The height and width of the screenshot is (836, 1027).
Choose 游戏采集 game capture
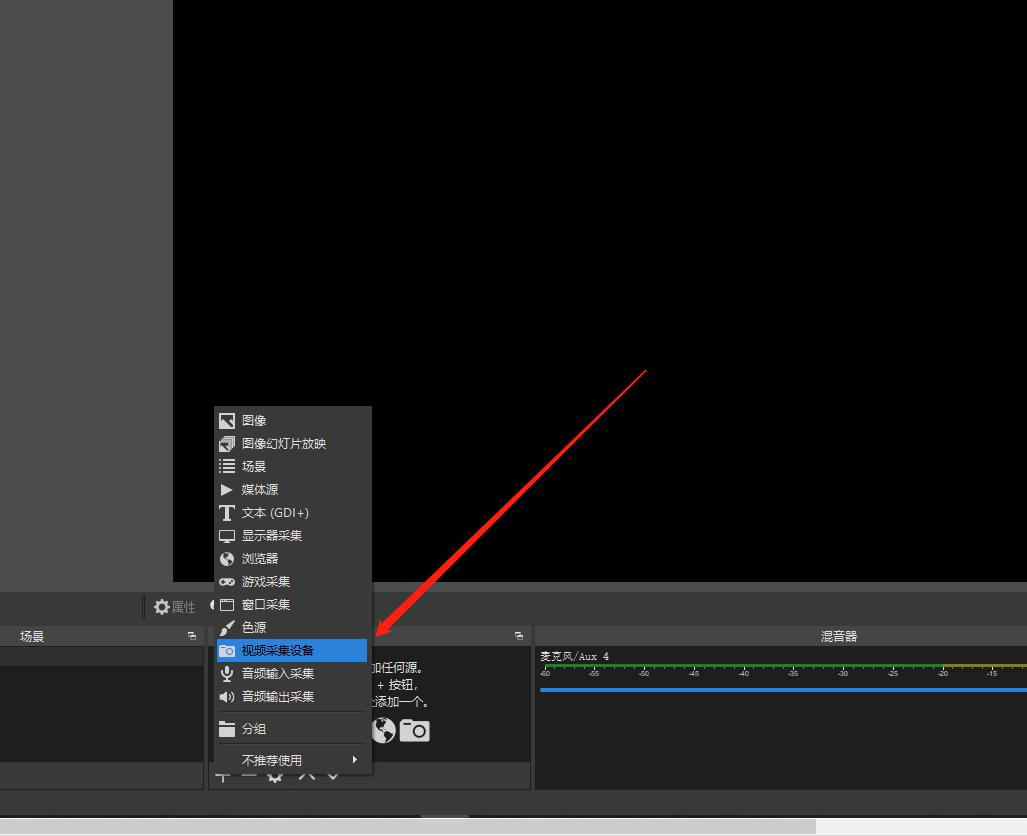click(265, 582)
